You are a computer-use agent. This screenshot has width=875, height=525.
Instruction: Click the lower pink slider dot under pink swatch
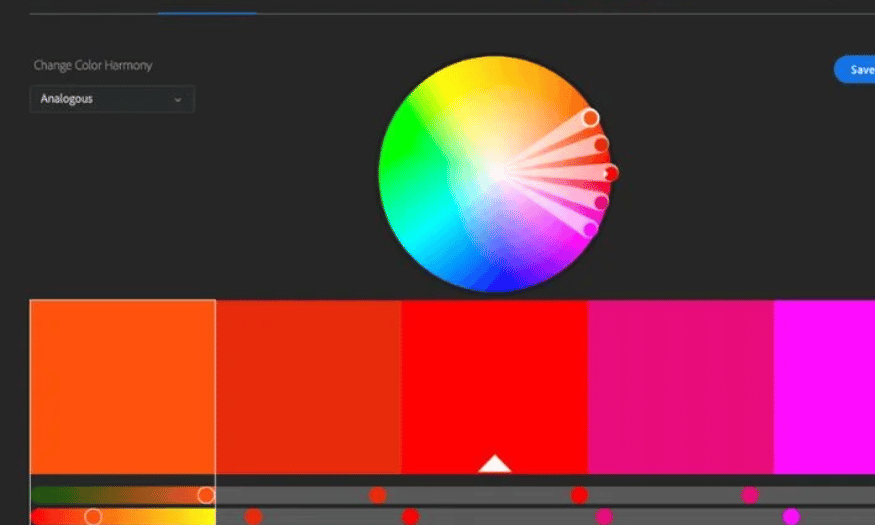pyautogui.click(x=604, y=517)
